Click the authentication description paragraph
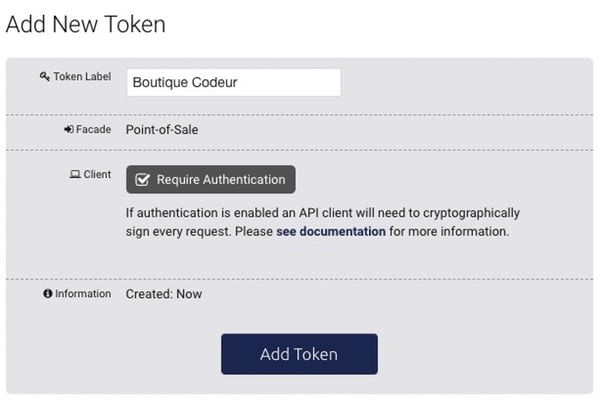Image resolution: width=600 pixels, height=400 pixels. pos(320,222)
